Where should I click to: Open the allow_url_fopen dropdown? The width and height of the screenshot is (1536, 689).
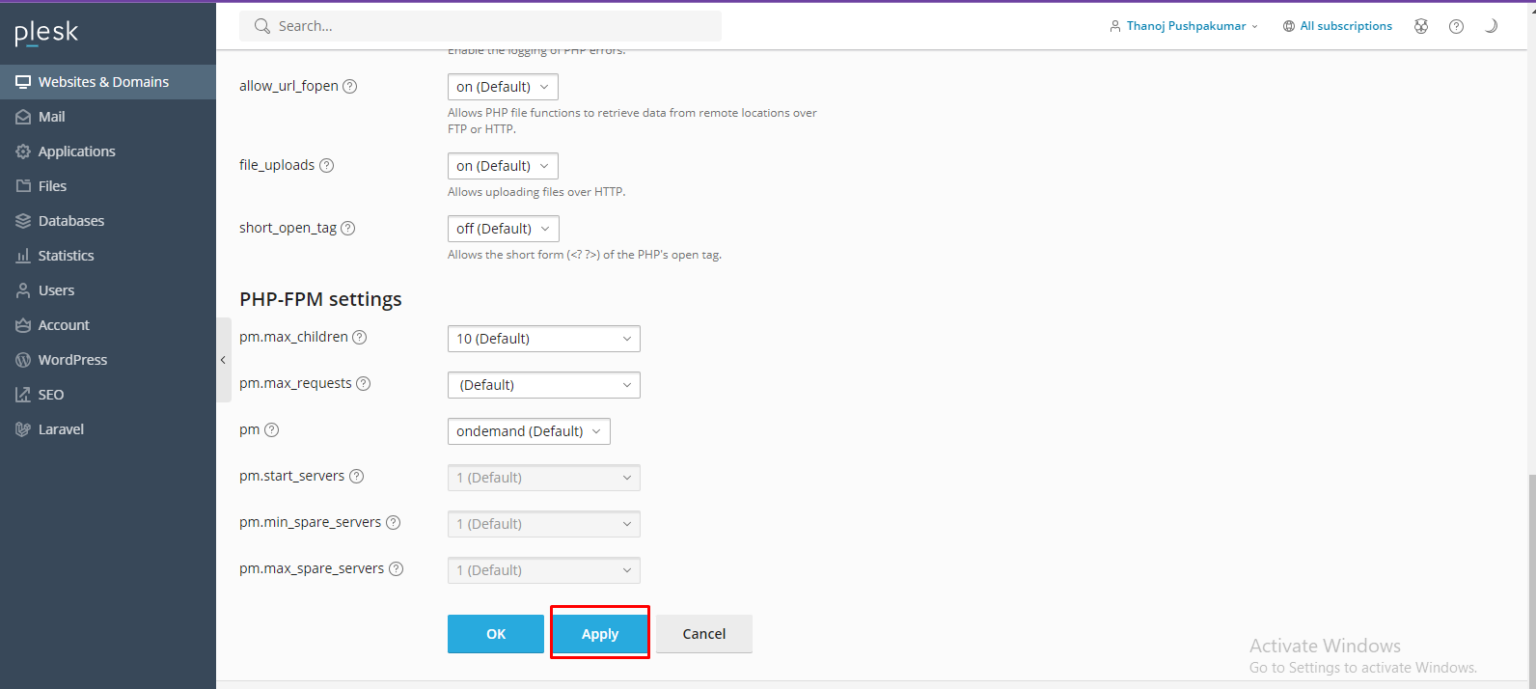point(503,87)
